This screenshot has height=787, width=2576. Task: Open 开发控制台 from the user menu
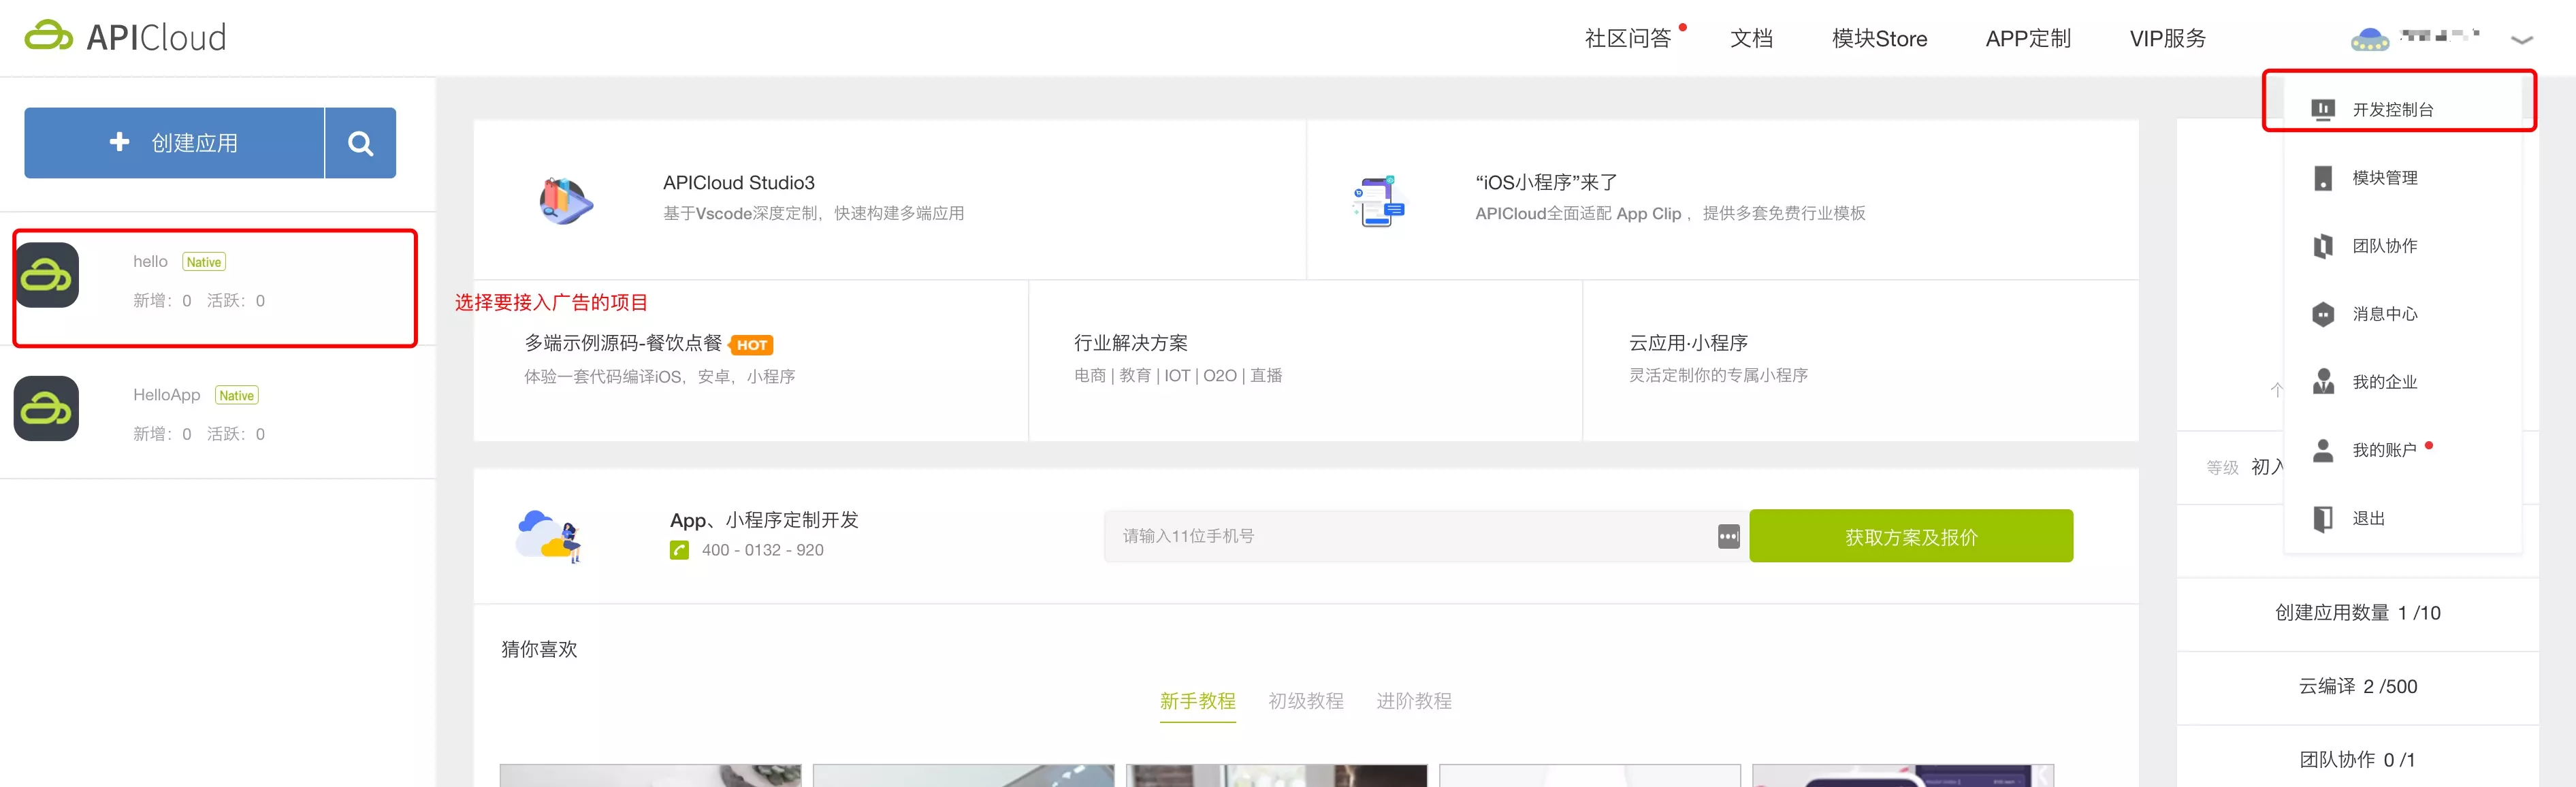(2392, 109)
